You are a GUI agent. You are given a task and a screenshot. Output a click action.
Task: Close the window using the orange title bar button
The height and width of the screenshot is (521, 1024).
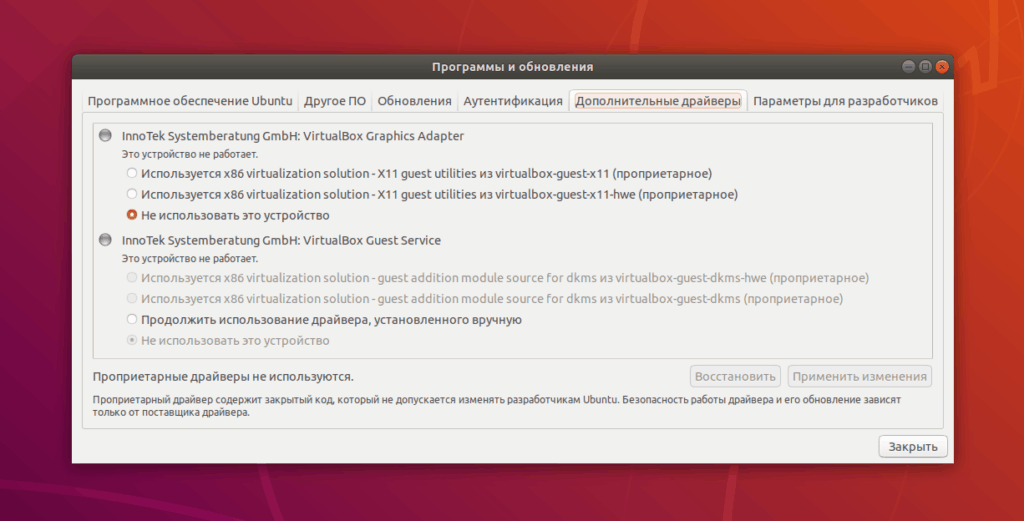941,67
